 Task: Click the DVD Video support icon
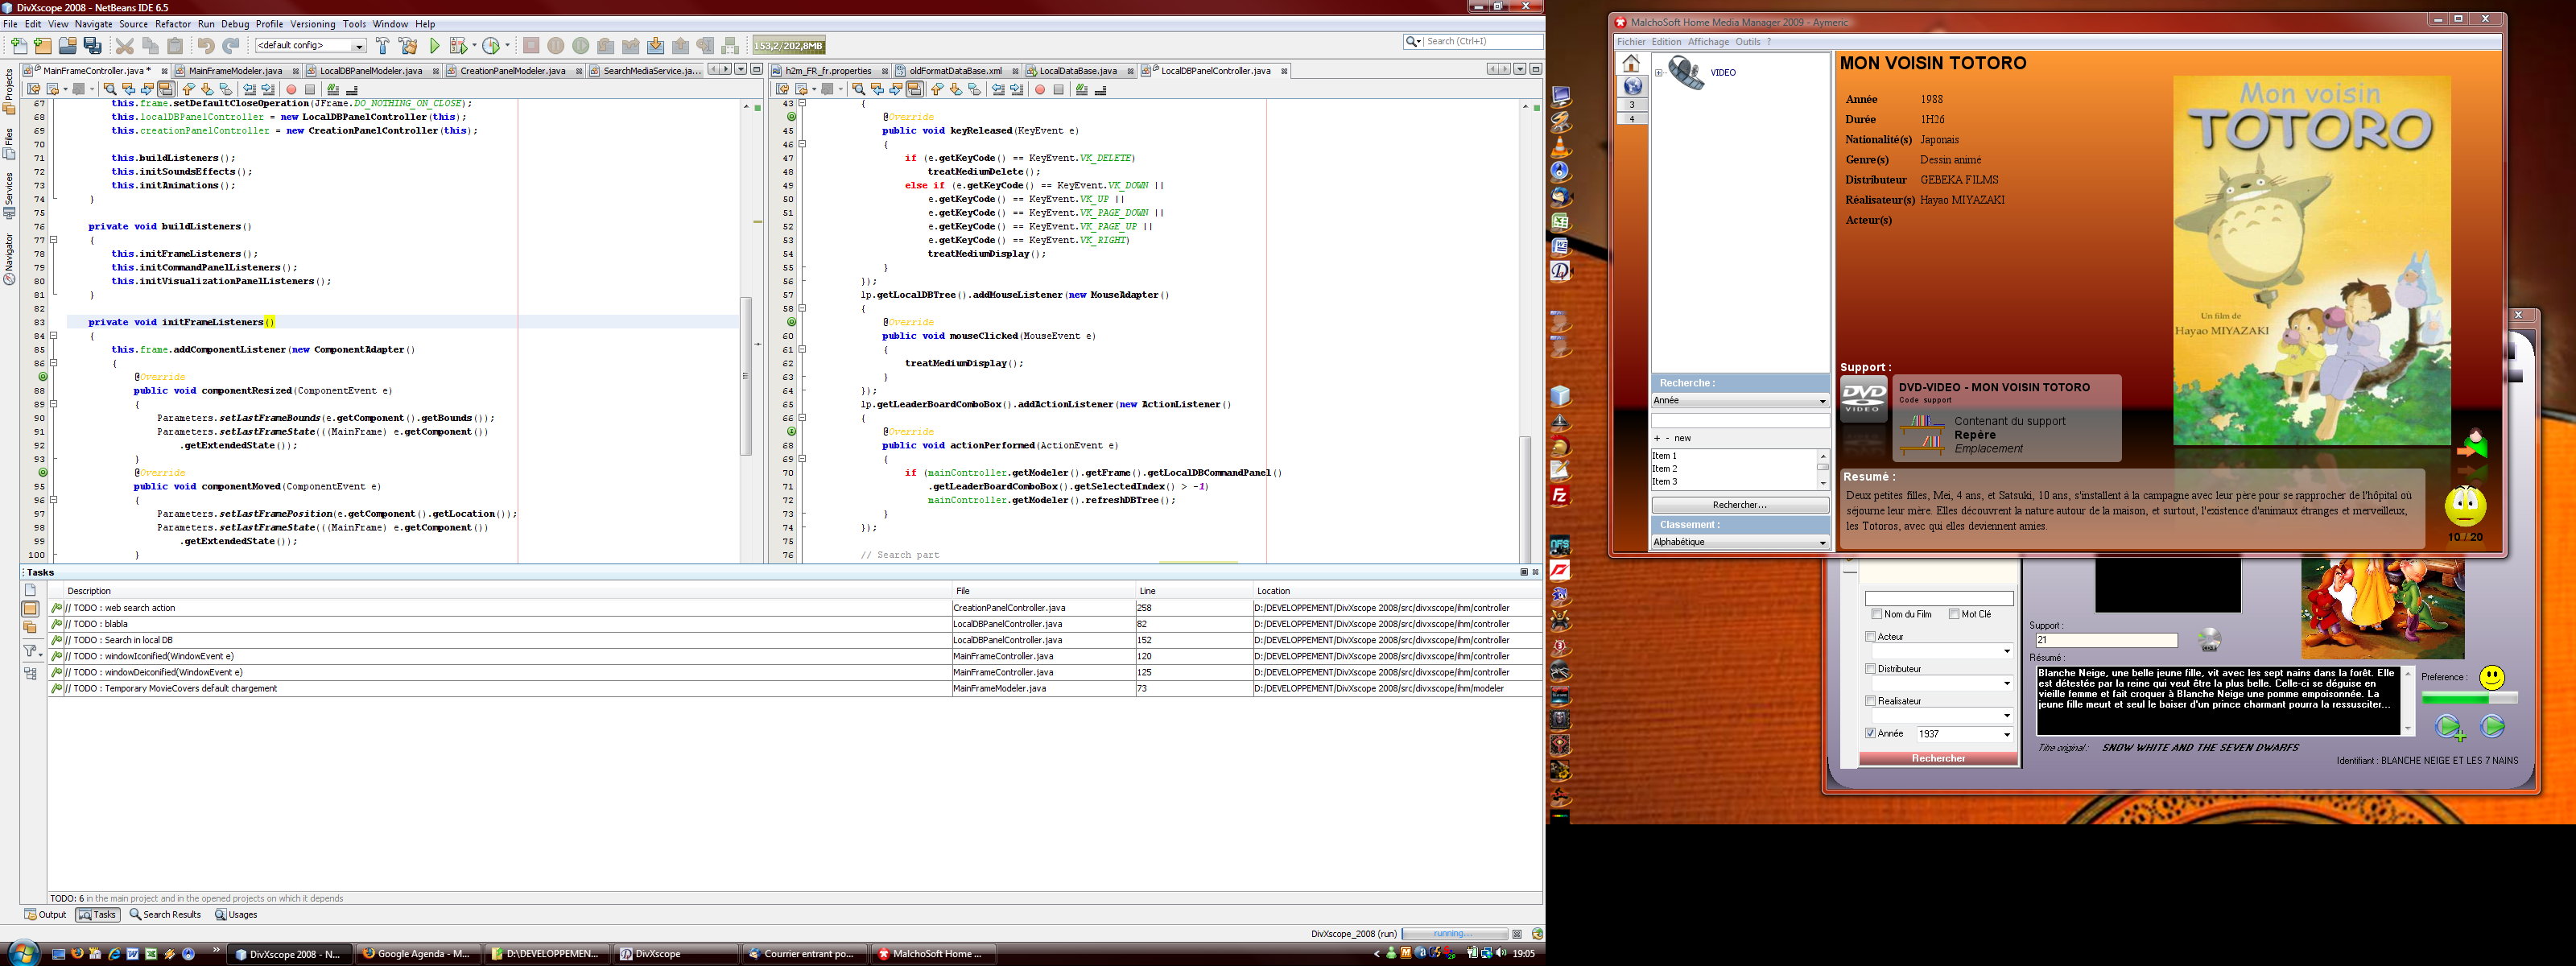1864,398
